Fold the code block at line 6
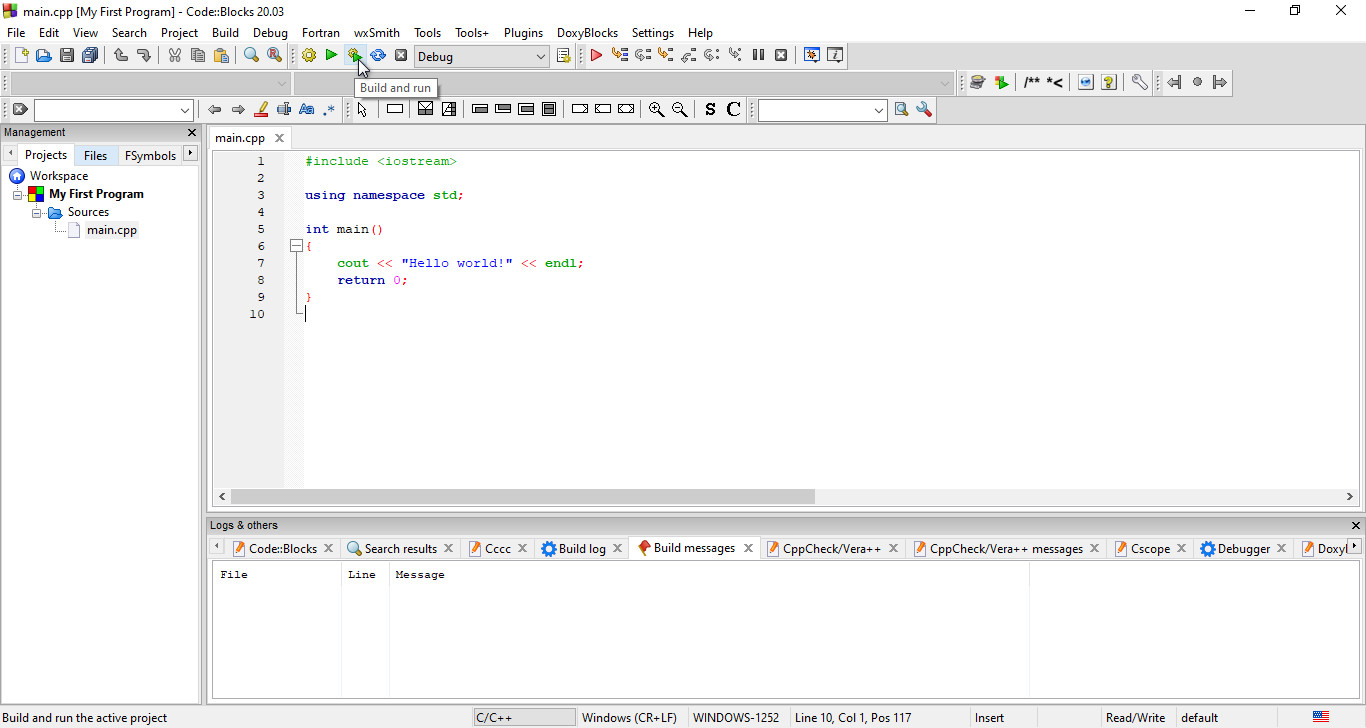Viewport: 1366px width, 728px height. (296, 245)
